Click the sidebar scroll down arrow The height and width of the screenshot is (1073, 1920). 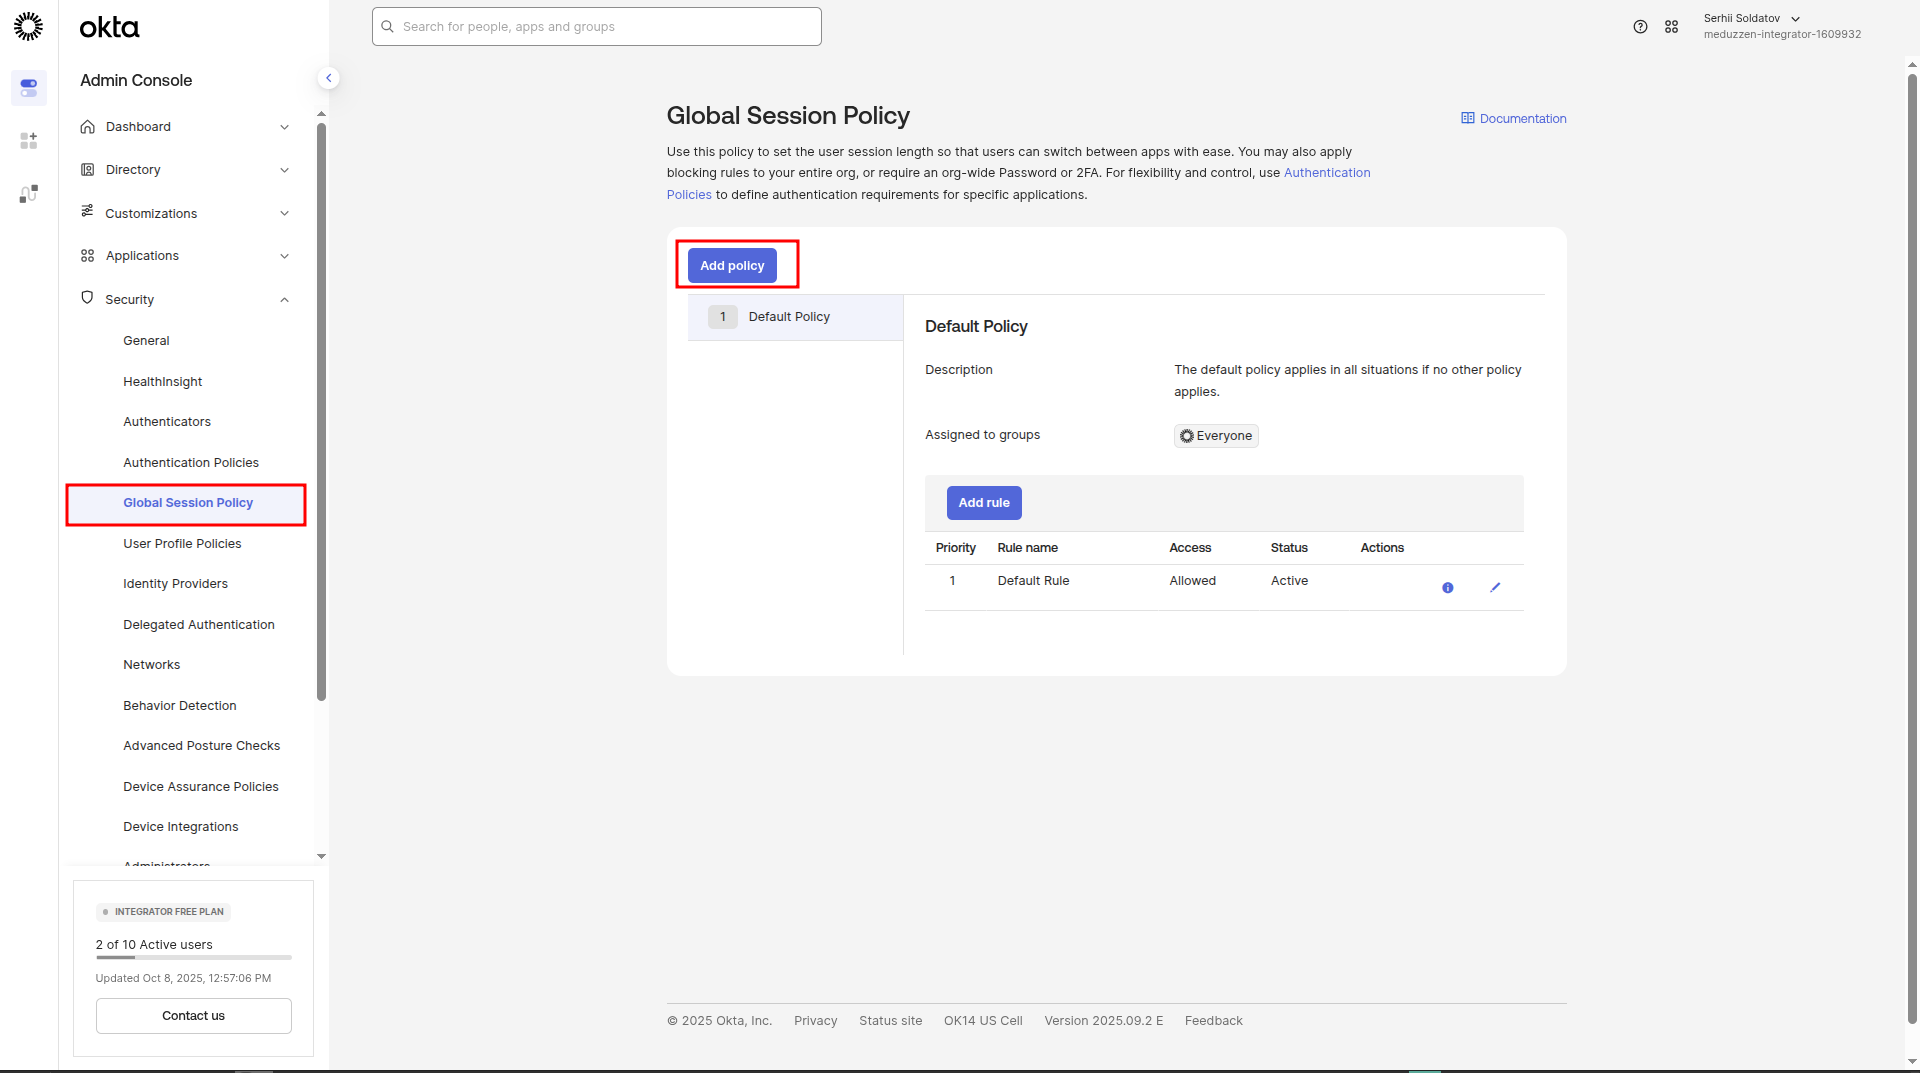click(x=322, y=857)
